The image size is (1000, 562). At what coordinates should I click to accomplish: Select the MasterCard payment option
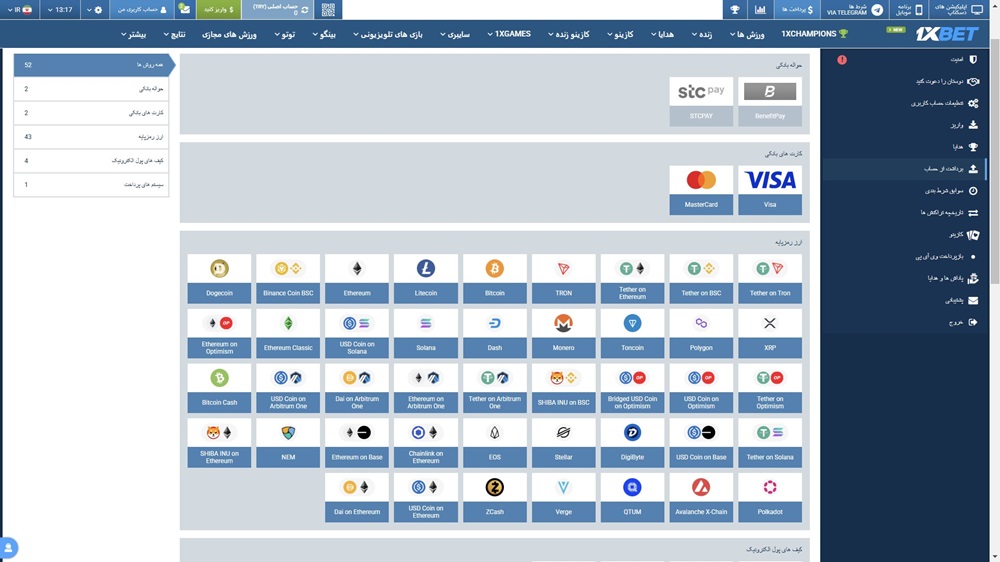701,189
